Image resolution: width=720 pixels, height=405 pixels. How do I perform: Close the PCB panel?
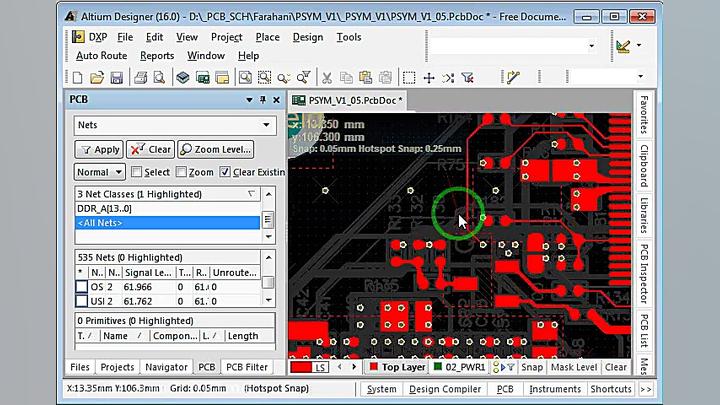(276, 100)
